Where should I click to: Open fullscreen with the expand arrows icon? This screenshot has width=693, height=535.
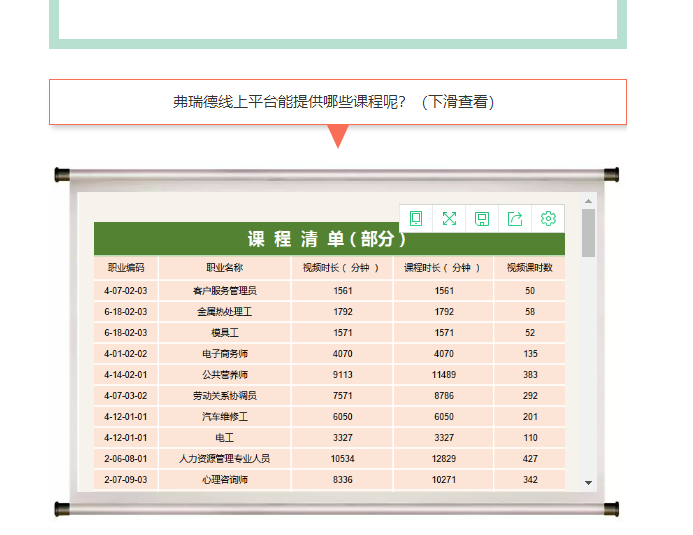(x=449, y=219)
